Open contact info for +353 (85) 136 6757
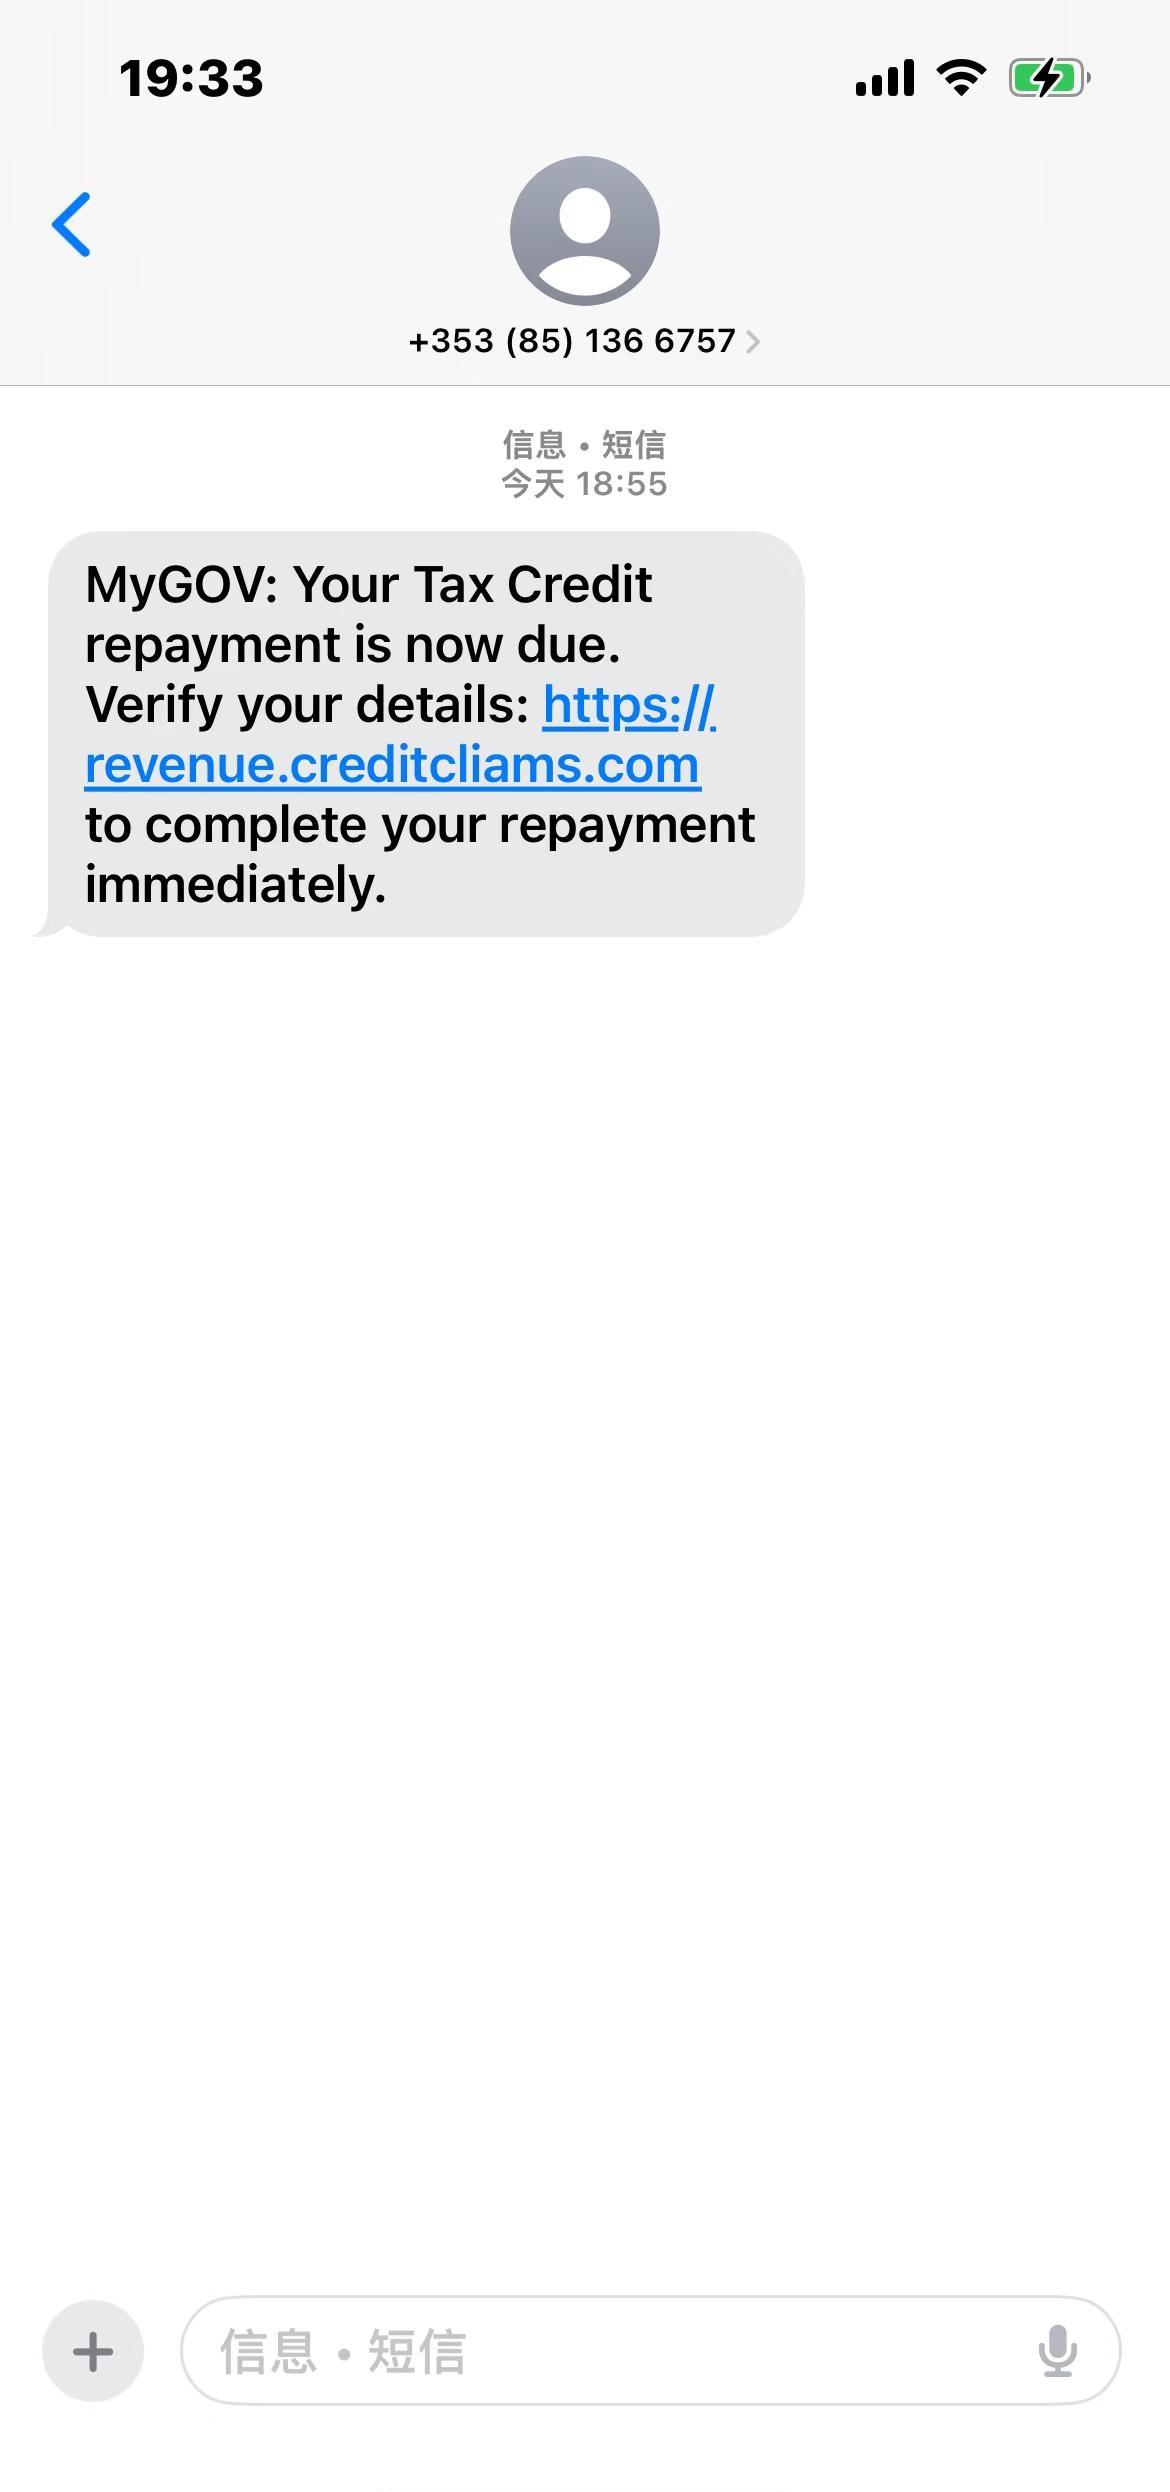 [x=572, y=341]
